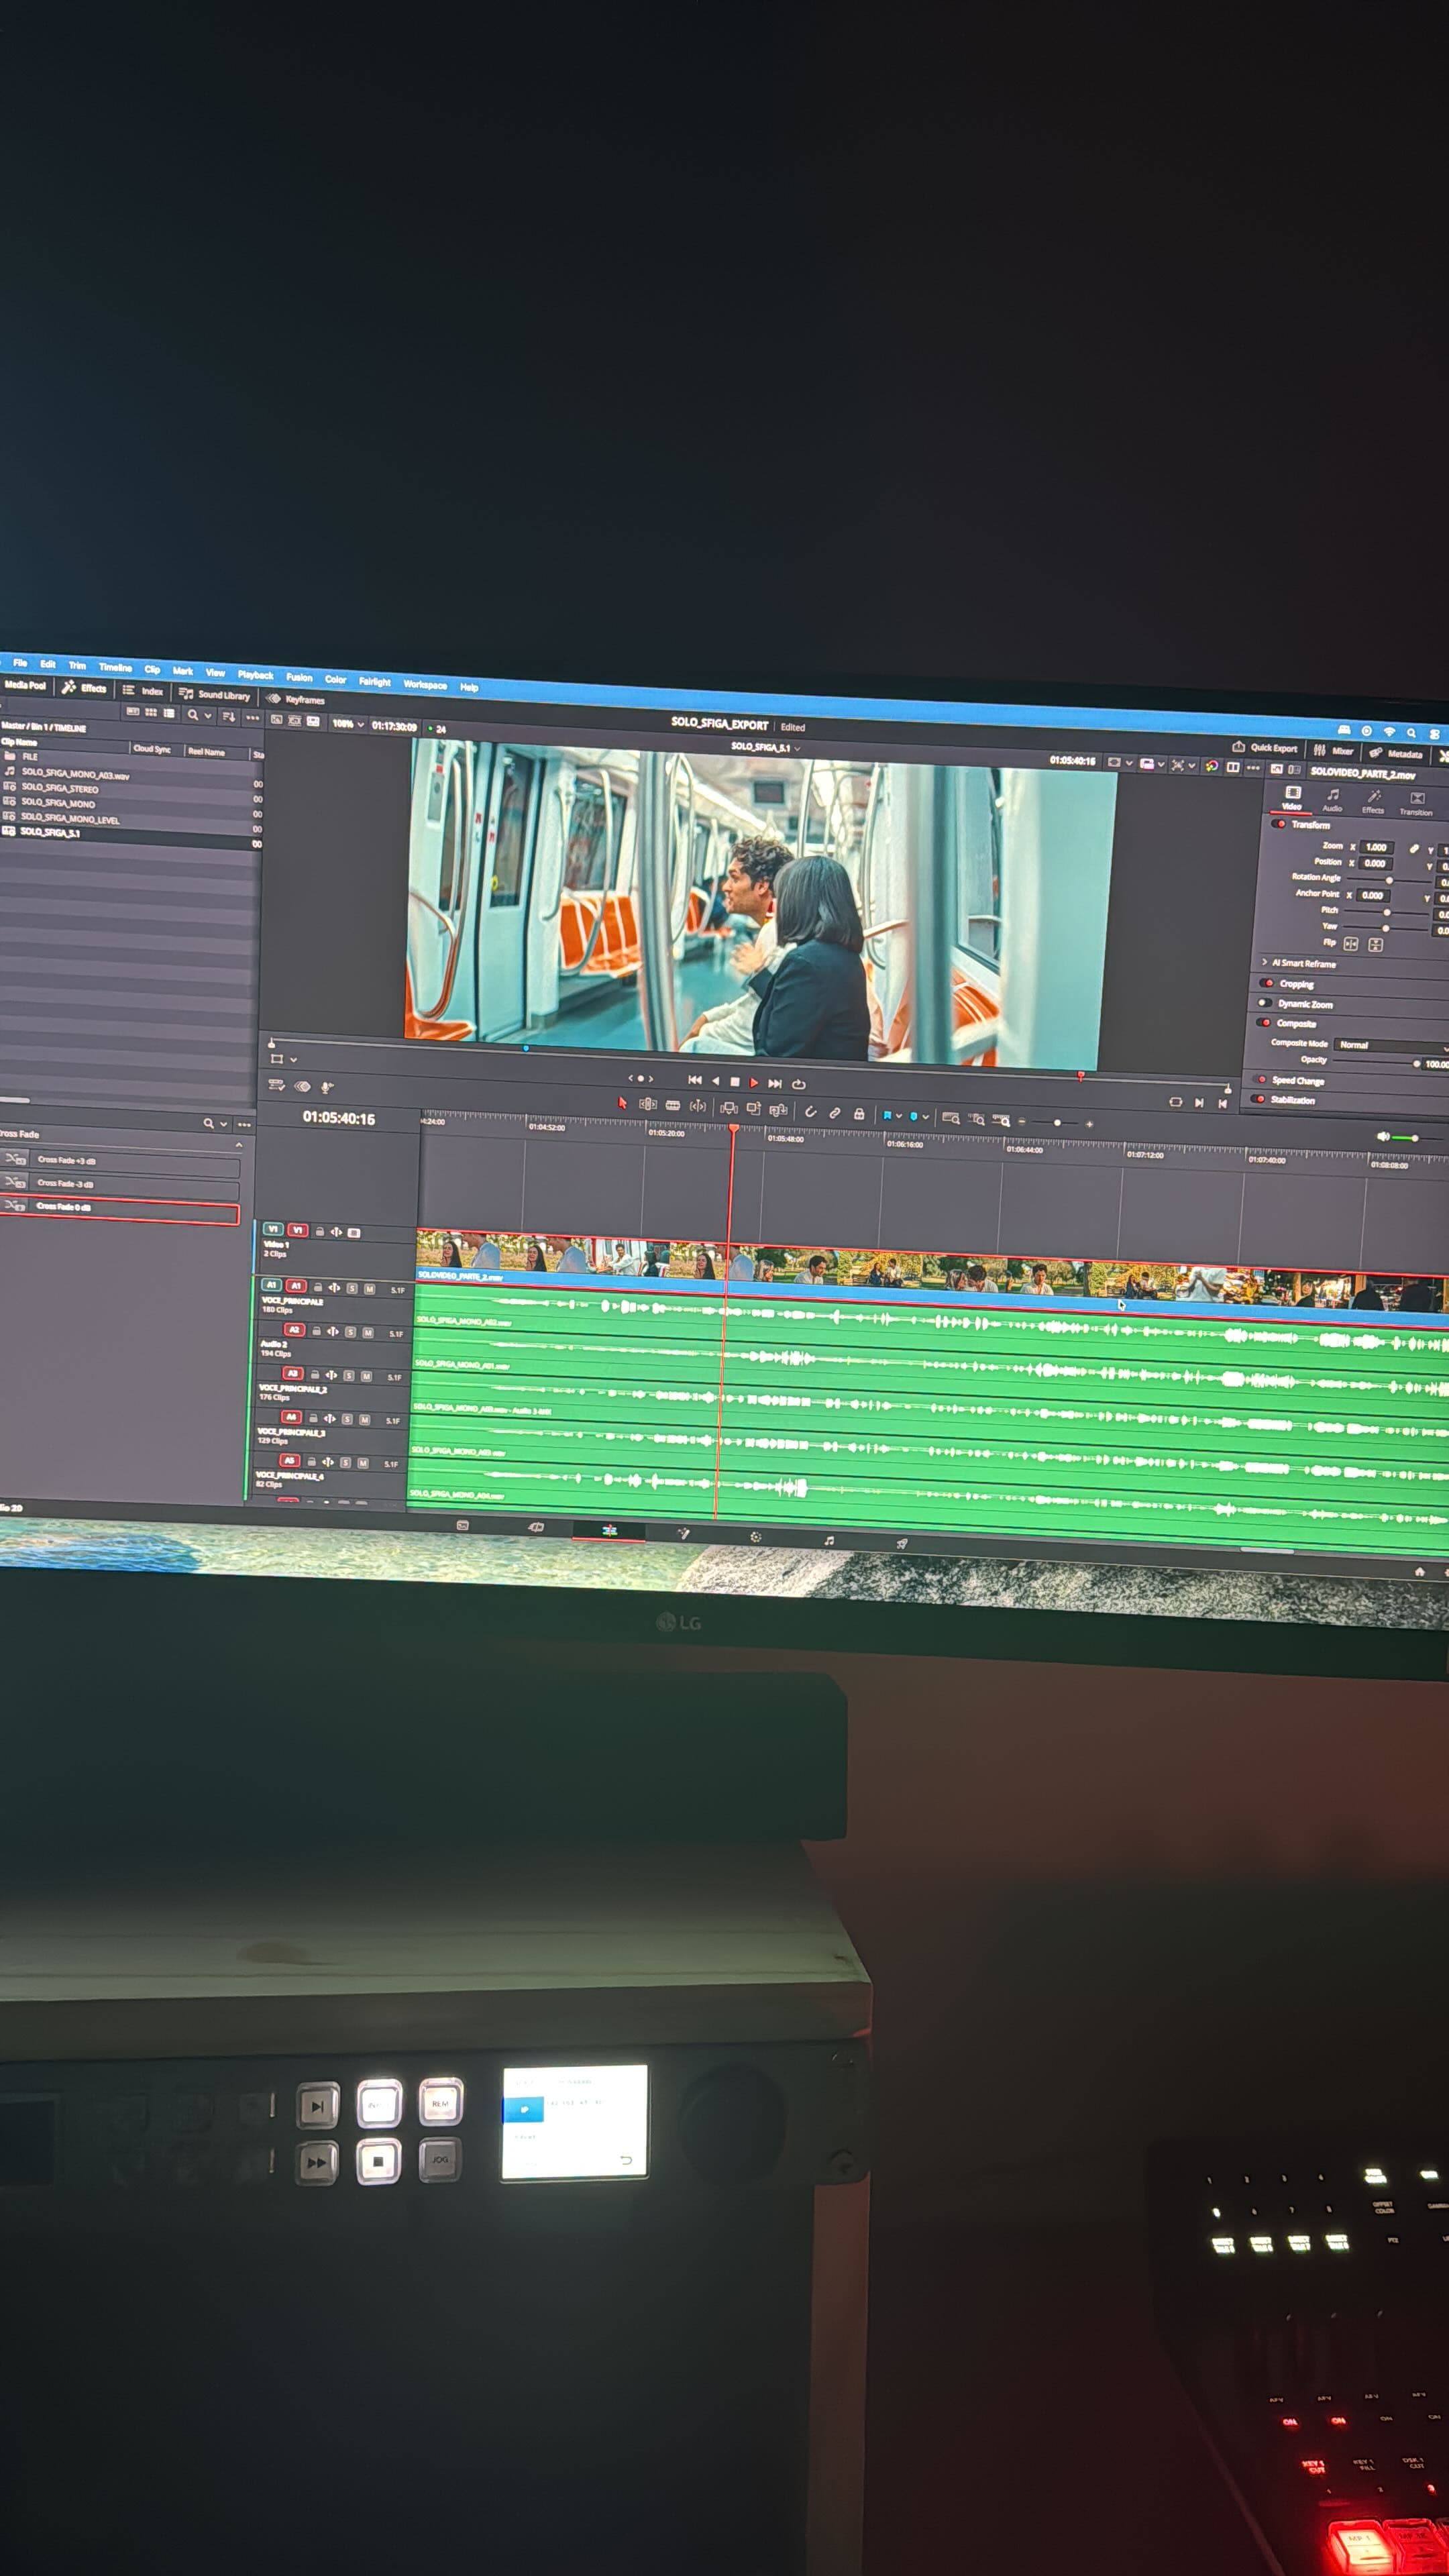The image size is (1449, 2576).
Task: Open the Composite Mode Normal dropdown
Action: 1392,1045
